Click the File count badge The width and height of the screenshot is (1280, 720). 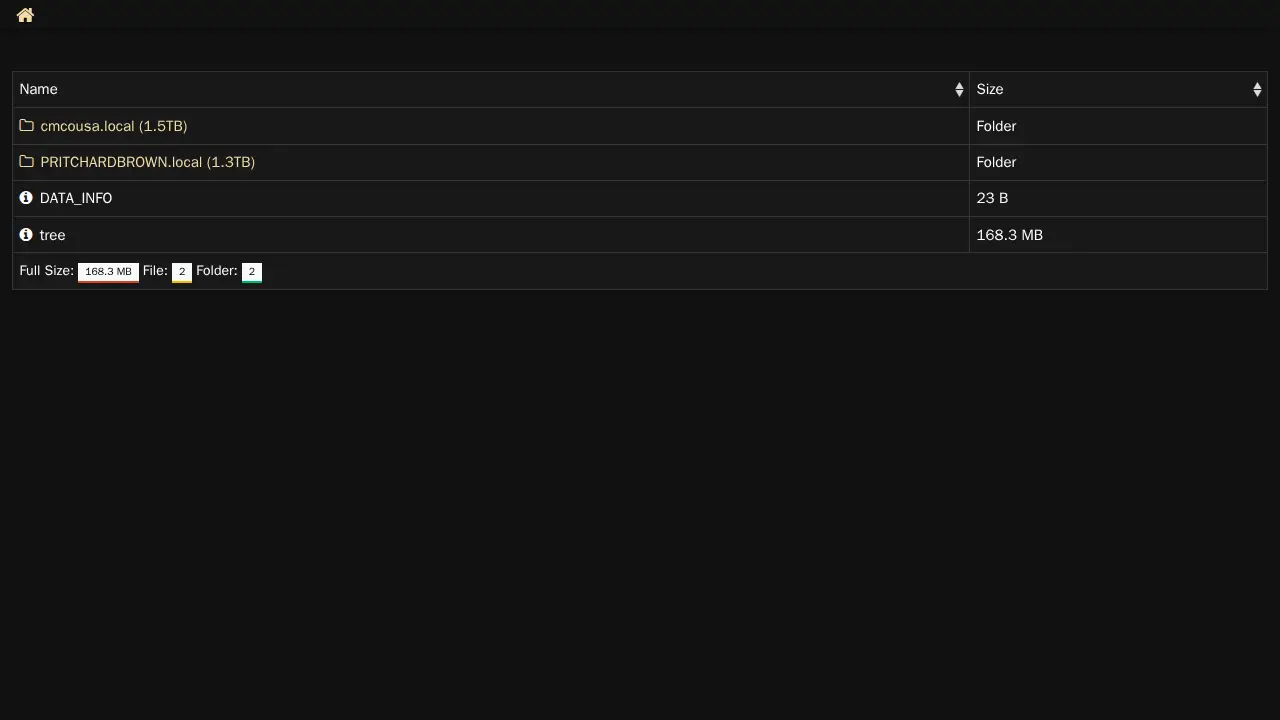[x=182, y=272]
